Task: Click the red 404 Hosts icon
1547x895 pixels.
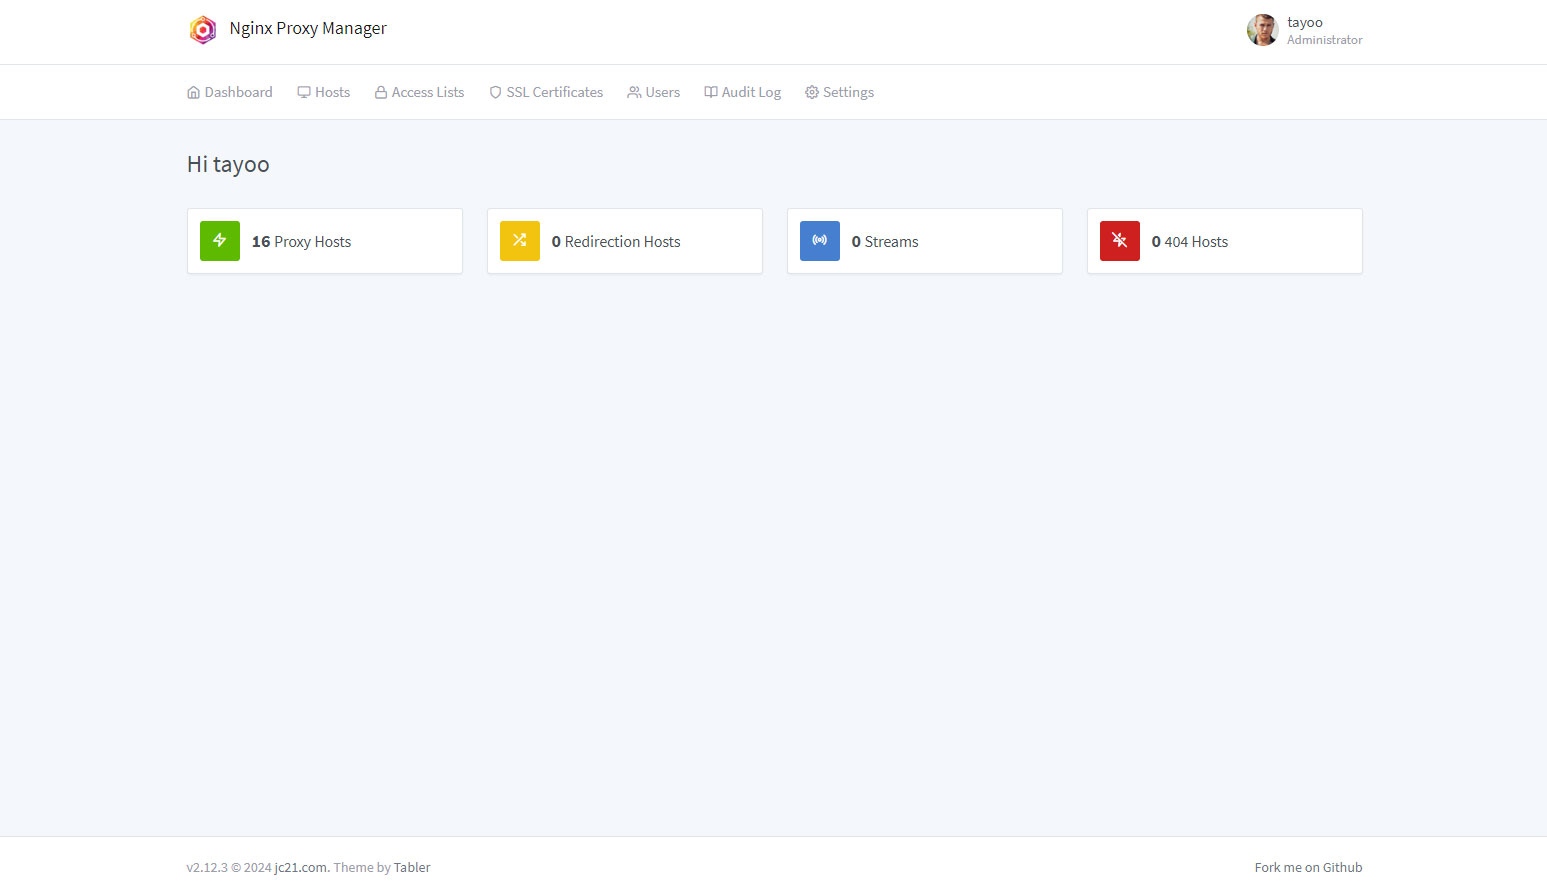Action: [1120, 241]
